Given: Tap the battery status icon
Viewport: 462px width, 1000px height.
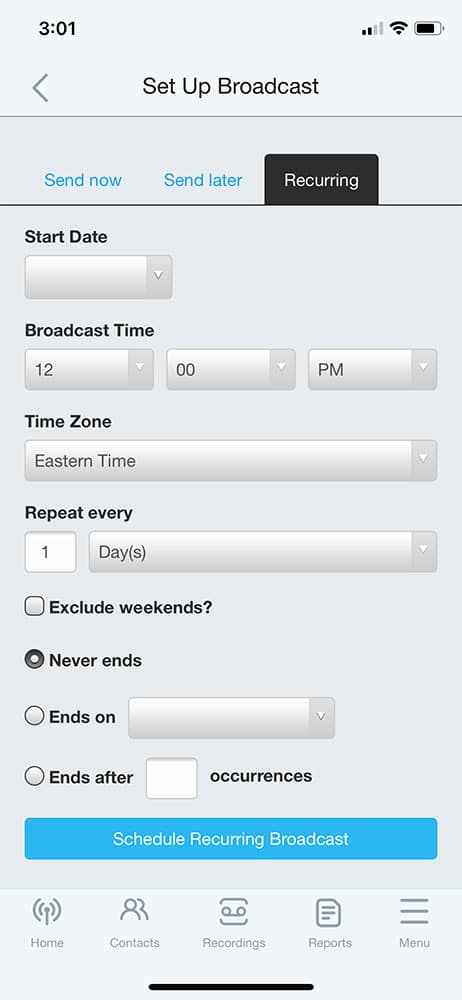Looking at the screenshot, I should [429, 28].
